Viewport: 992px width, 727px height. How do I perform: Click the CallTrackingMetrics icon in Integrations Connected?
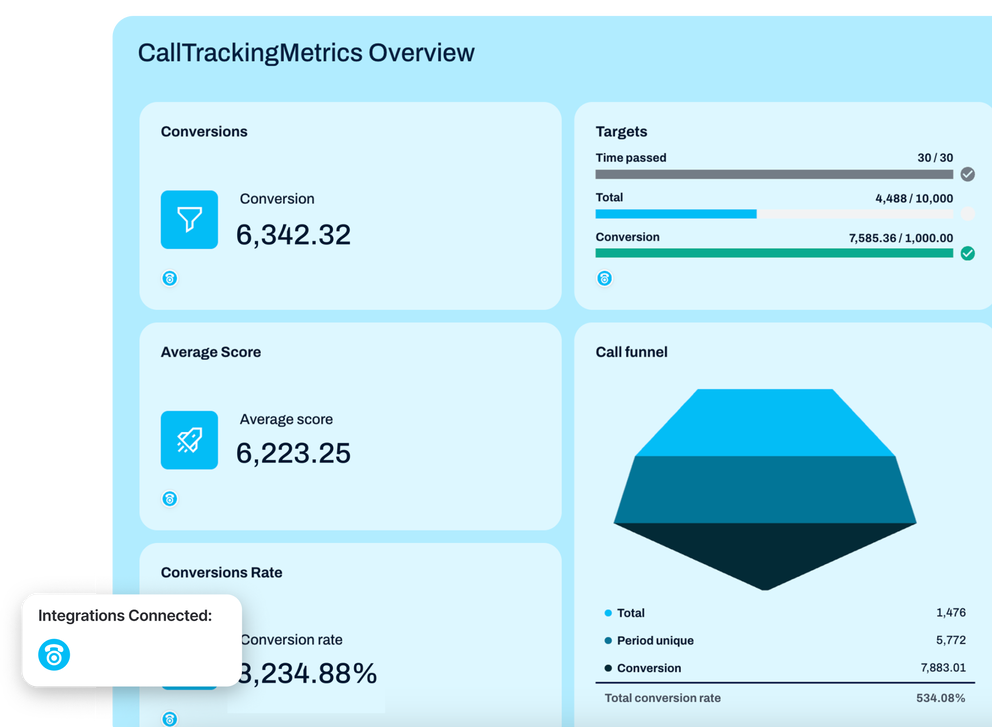tap(54, 655)
